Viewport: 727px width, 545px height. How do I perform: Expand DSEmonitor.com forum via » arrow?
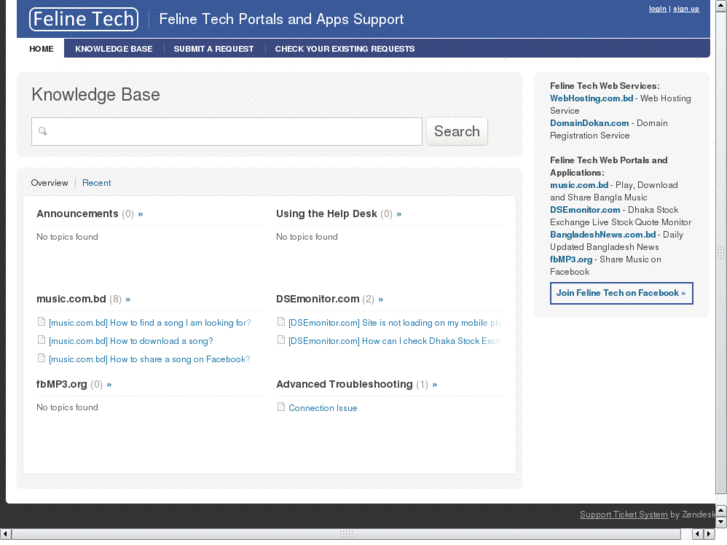point(381,300)
